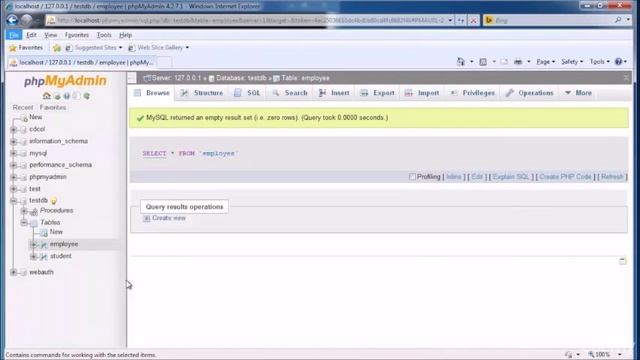
Task: Click the employee table icon in tree
Action: (x=44, y=244)
